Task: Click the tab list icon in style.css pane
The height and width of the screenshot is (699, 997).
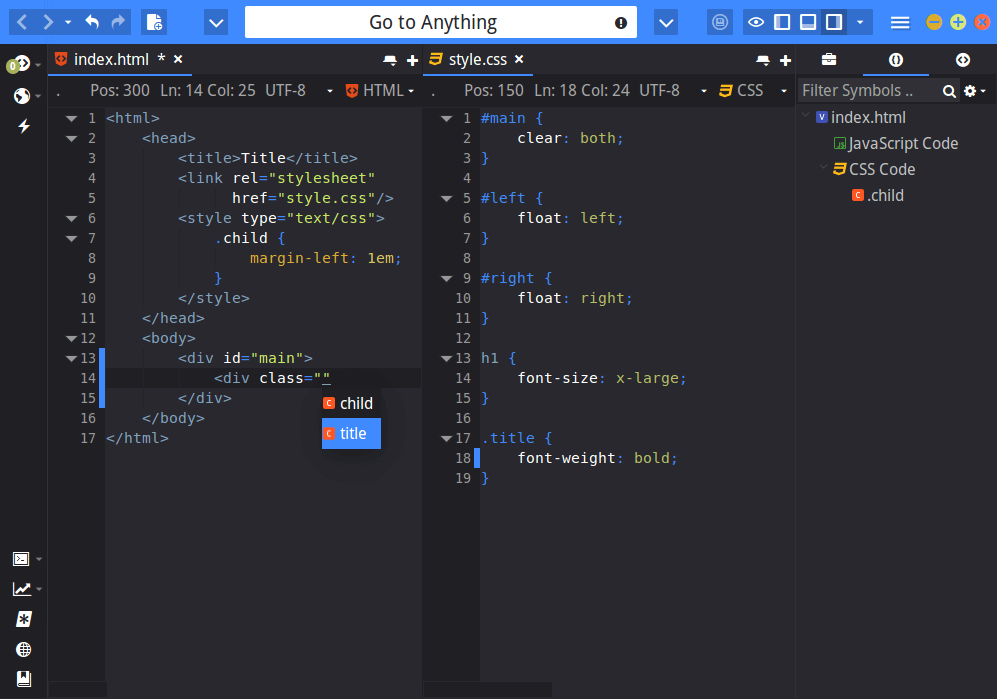Action: [763, 60]
